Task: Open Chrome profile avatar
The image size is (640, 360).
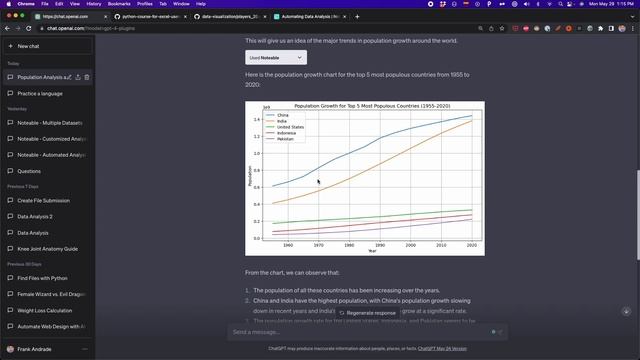Action: point(622,29)
